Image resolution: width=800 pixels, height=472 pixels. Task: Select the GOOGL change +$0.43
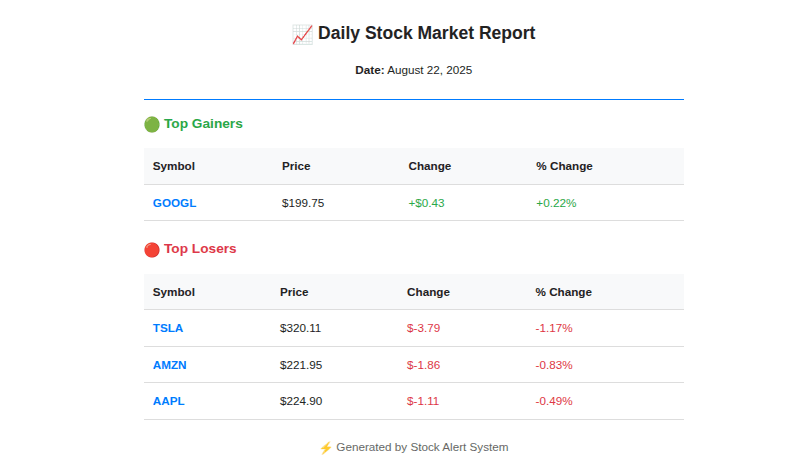pos(427,203)
